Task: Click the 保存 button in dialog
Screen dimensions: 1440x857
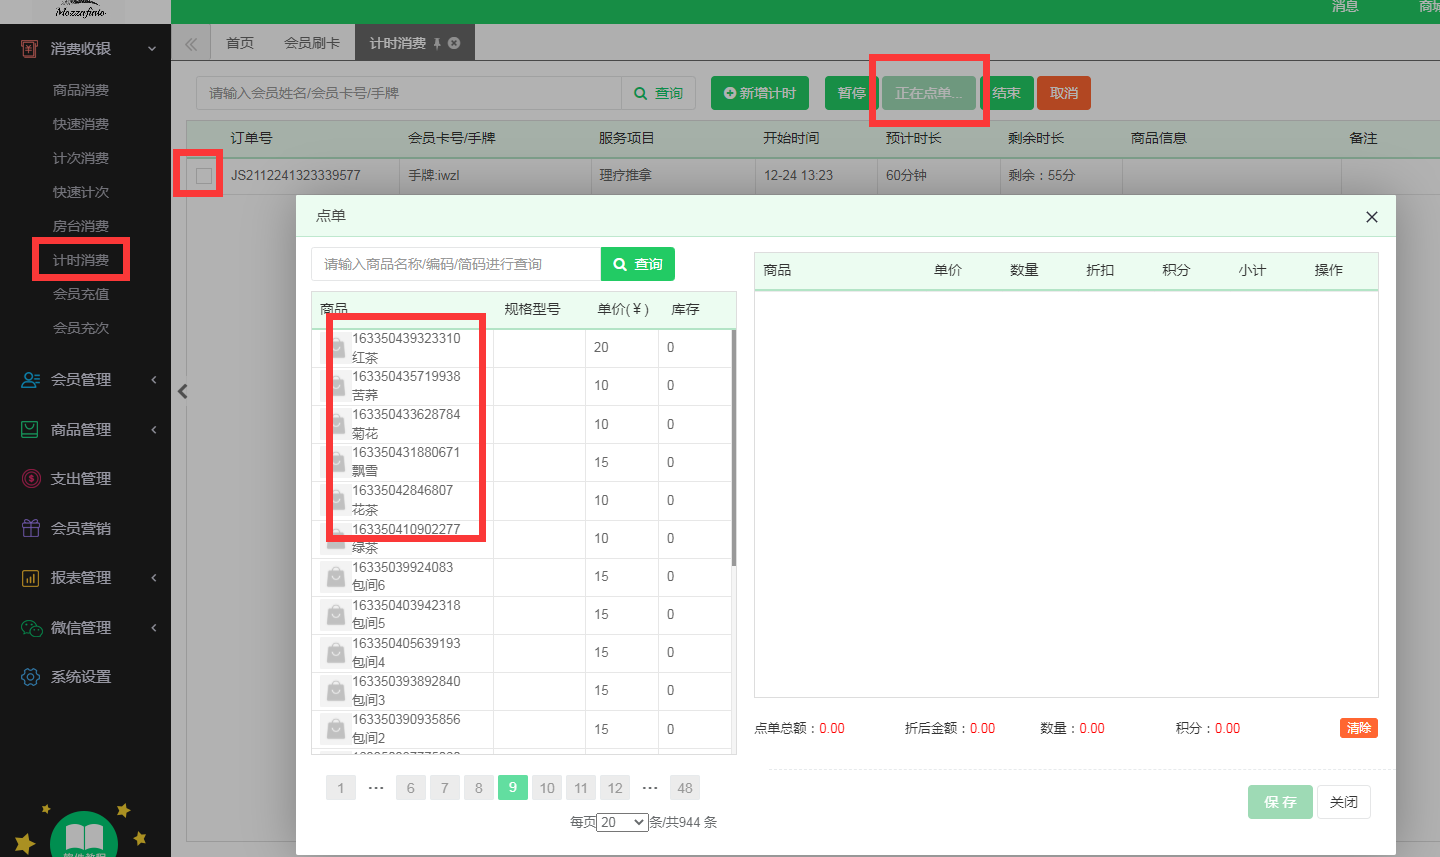Action: pos(1280,802)
